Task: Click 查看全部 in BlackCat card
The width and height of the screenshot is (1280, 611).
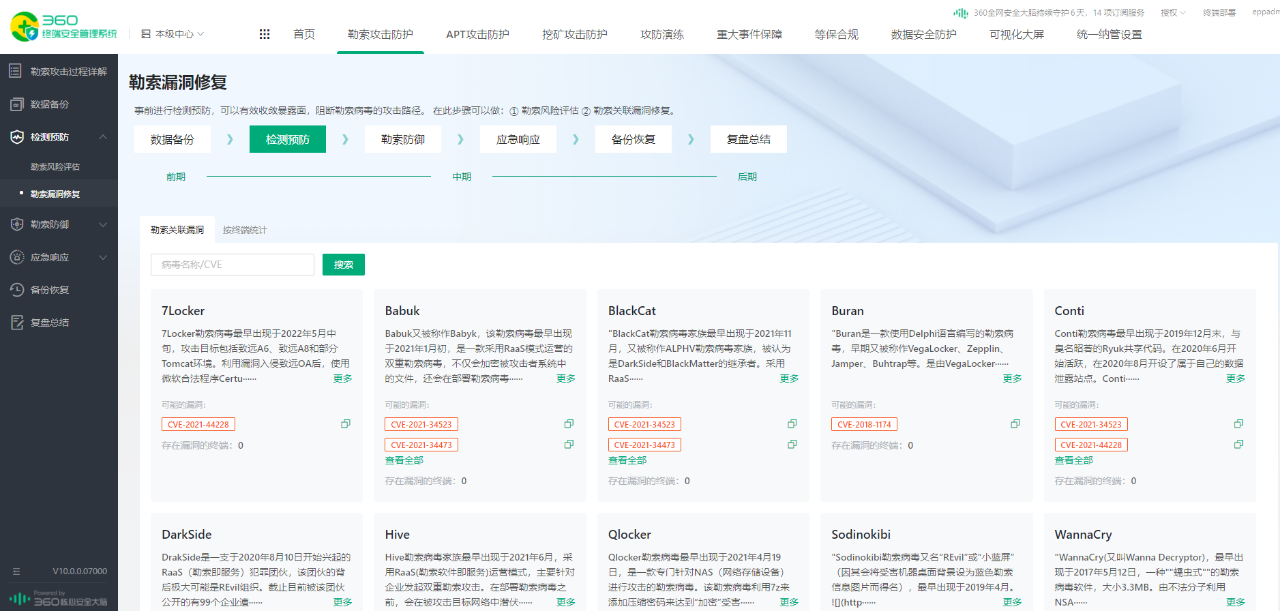Action: click(628, 461)
